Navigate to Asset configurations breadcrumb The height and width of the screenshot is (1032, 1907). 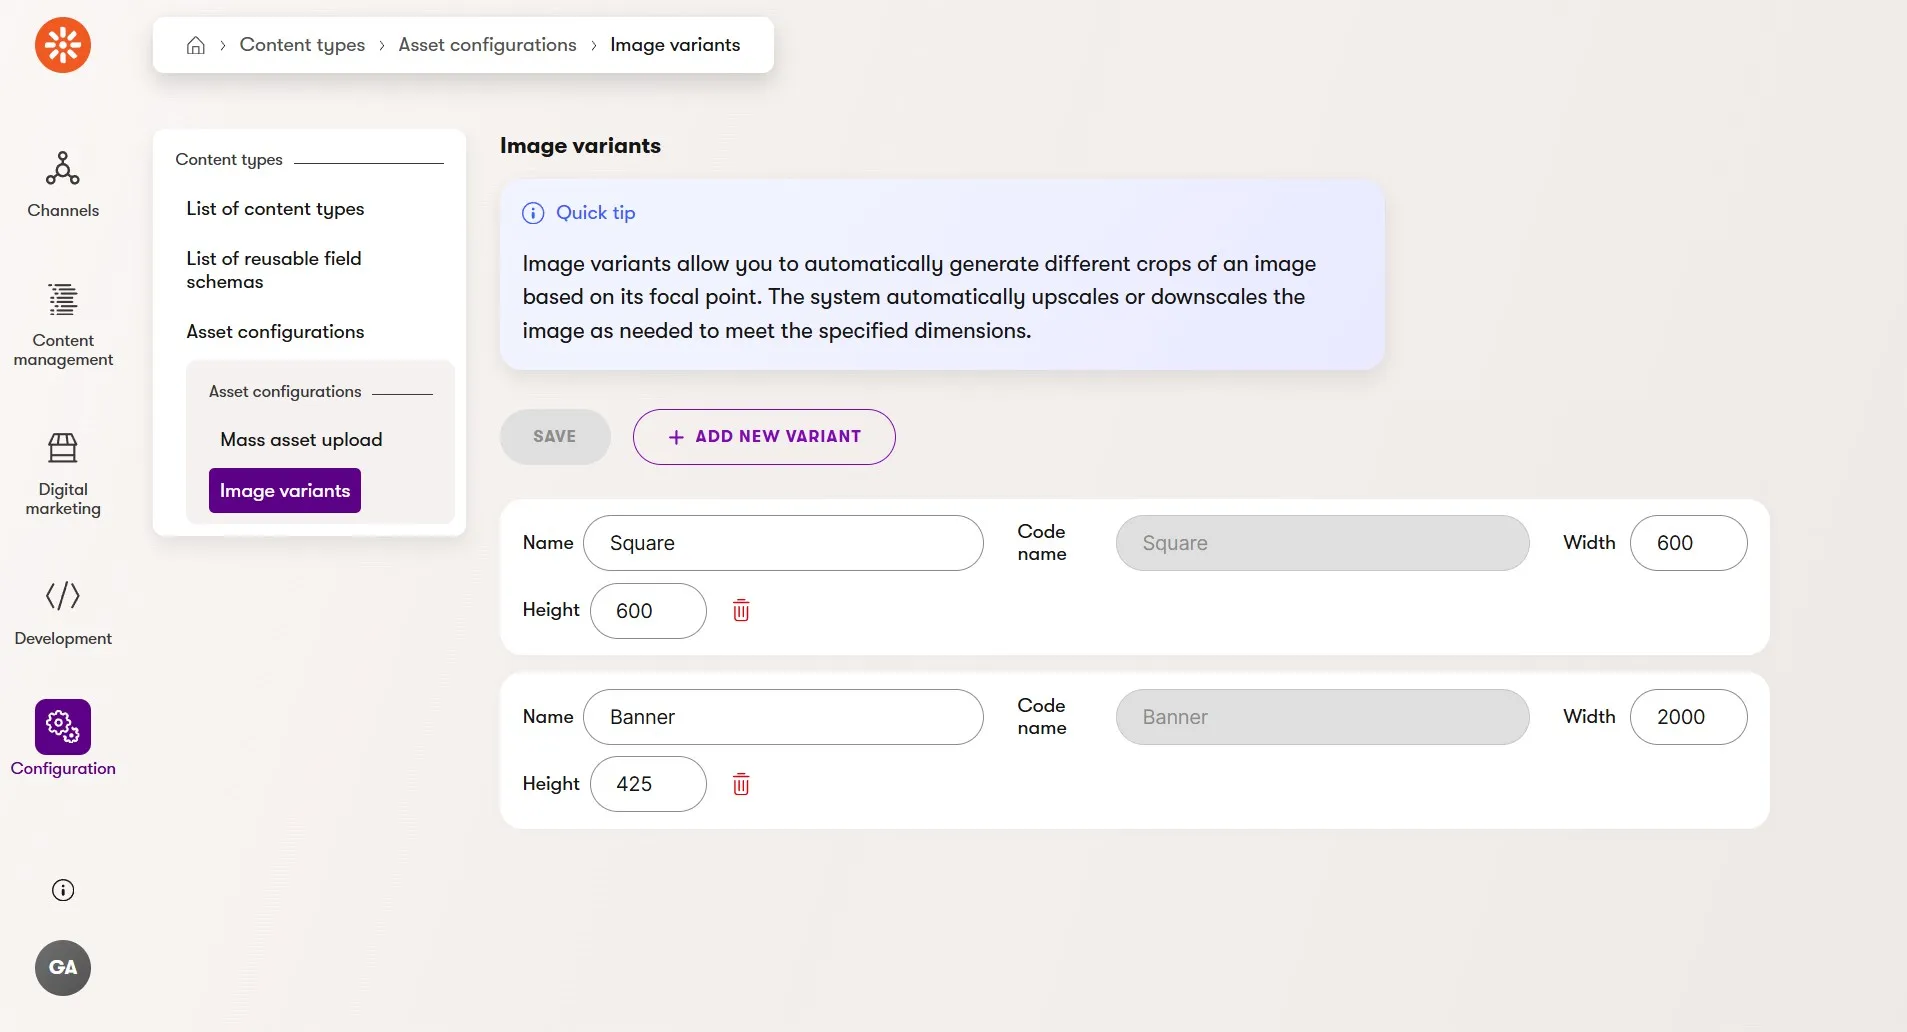487,45
